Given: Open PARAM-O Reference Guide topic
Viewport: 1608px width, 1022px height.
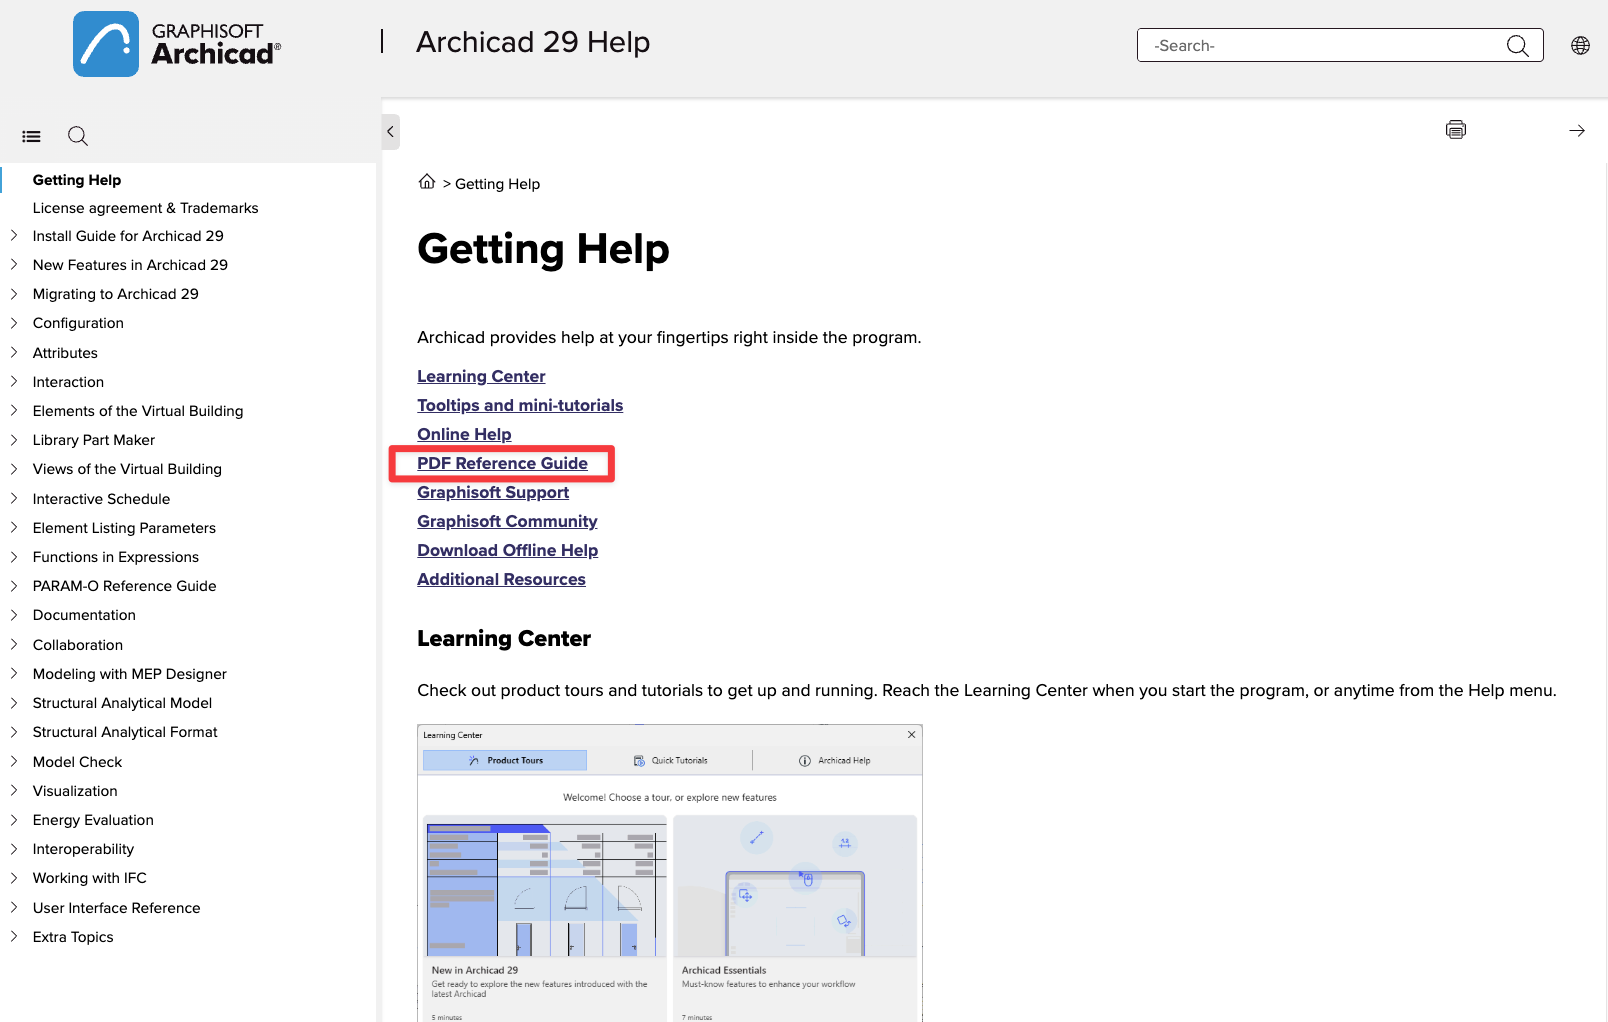Looking at the screenshot, I should (125, 586).
